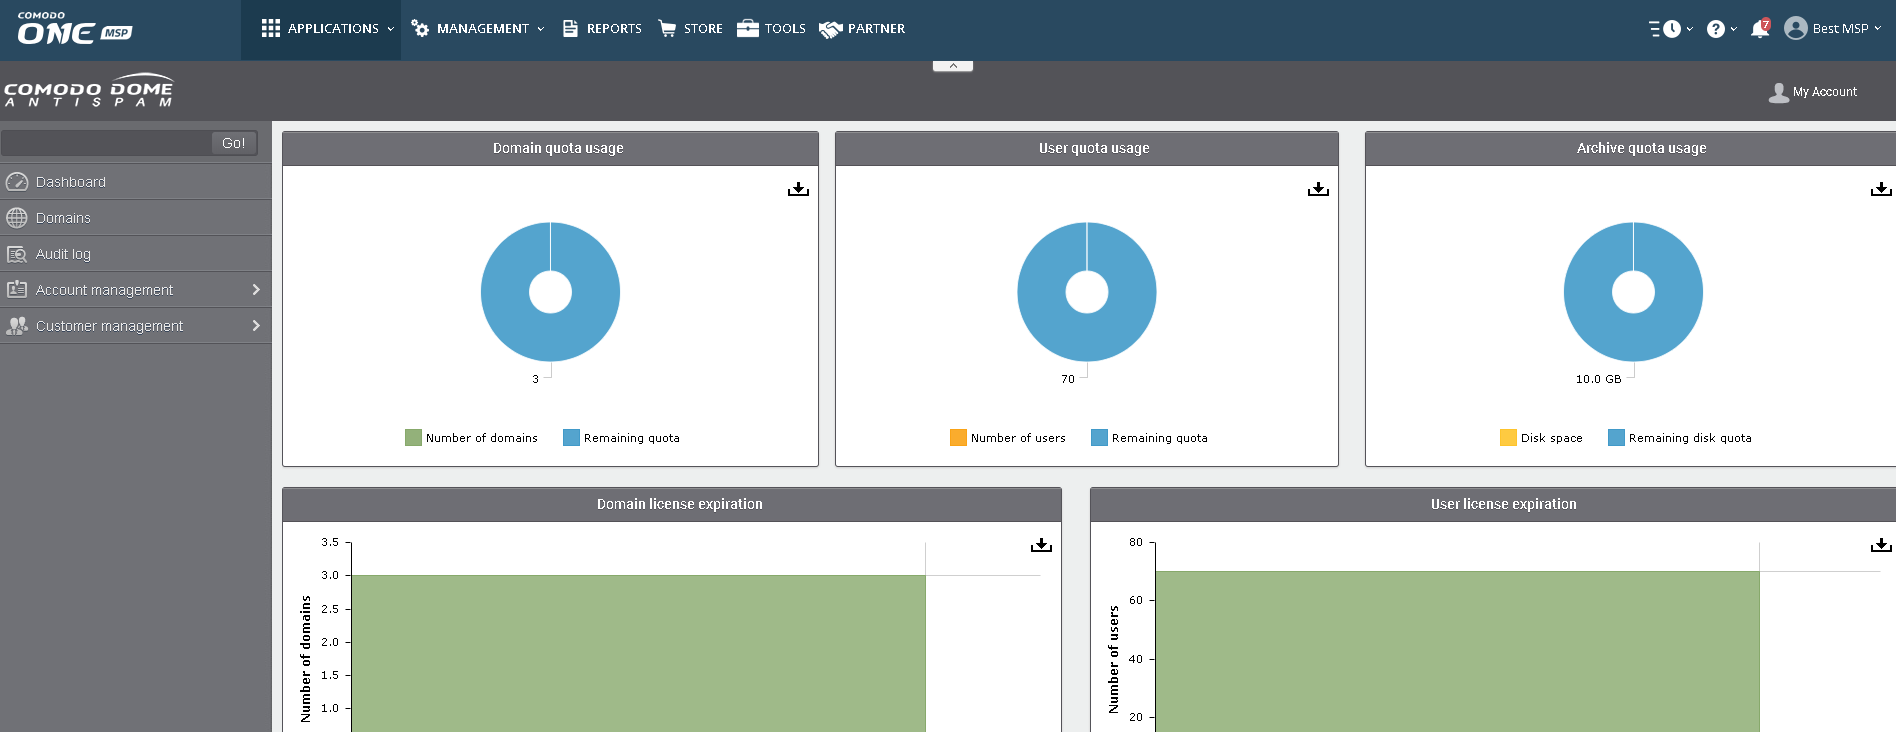
Task: Download the Domain quota usage chart
Action: click(x=798, y=189)
